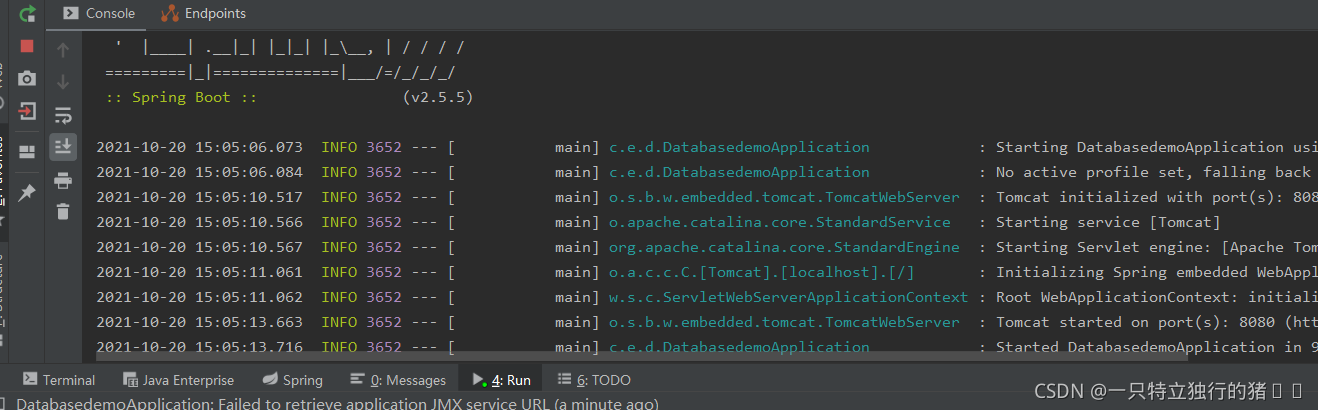Click 'o.a.c.c.C.[Tomcat].[localhost].[/]' logger name
1318x410 pixels.
(x=762, y=272)
